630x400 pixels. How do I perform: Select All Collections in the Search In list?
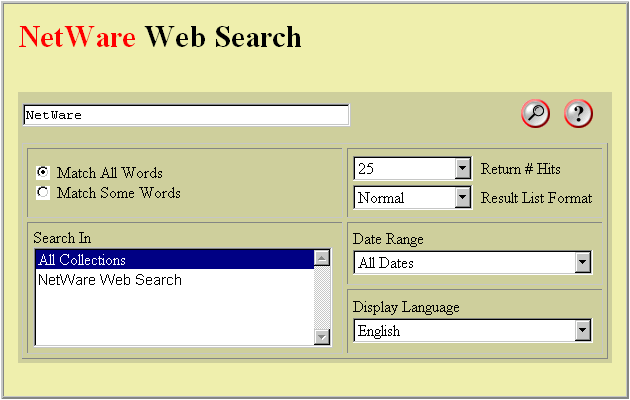(x=175, y=259)
